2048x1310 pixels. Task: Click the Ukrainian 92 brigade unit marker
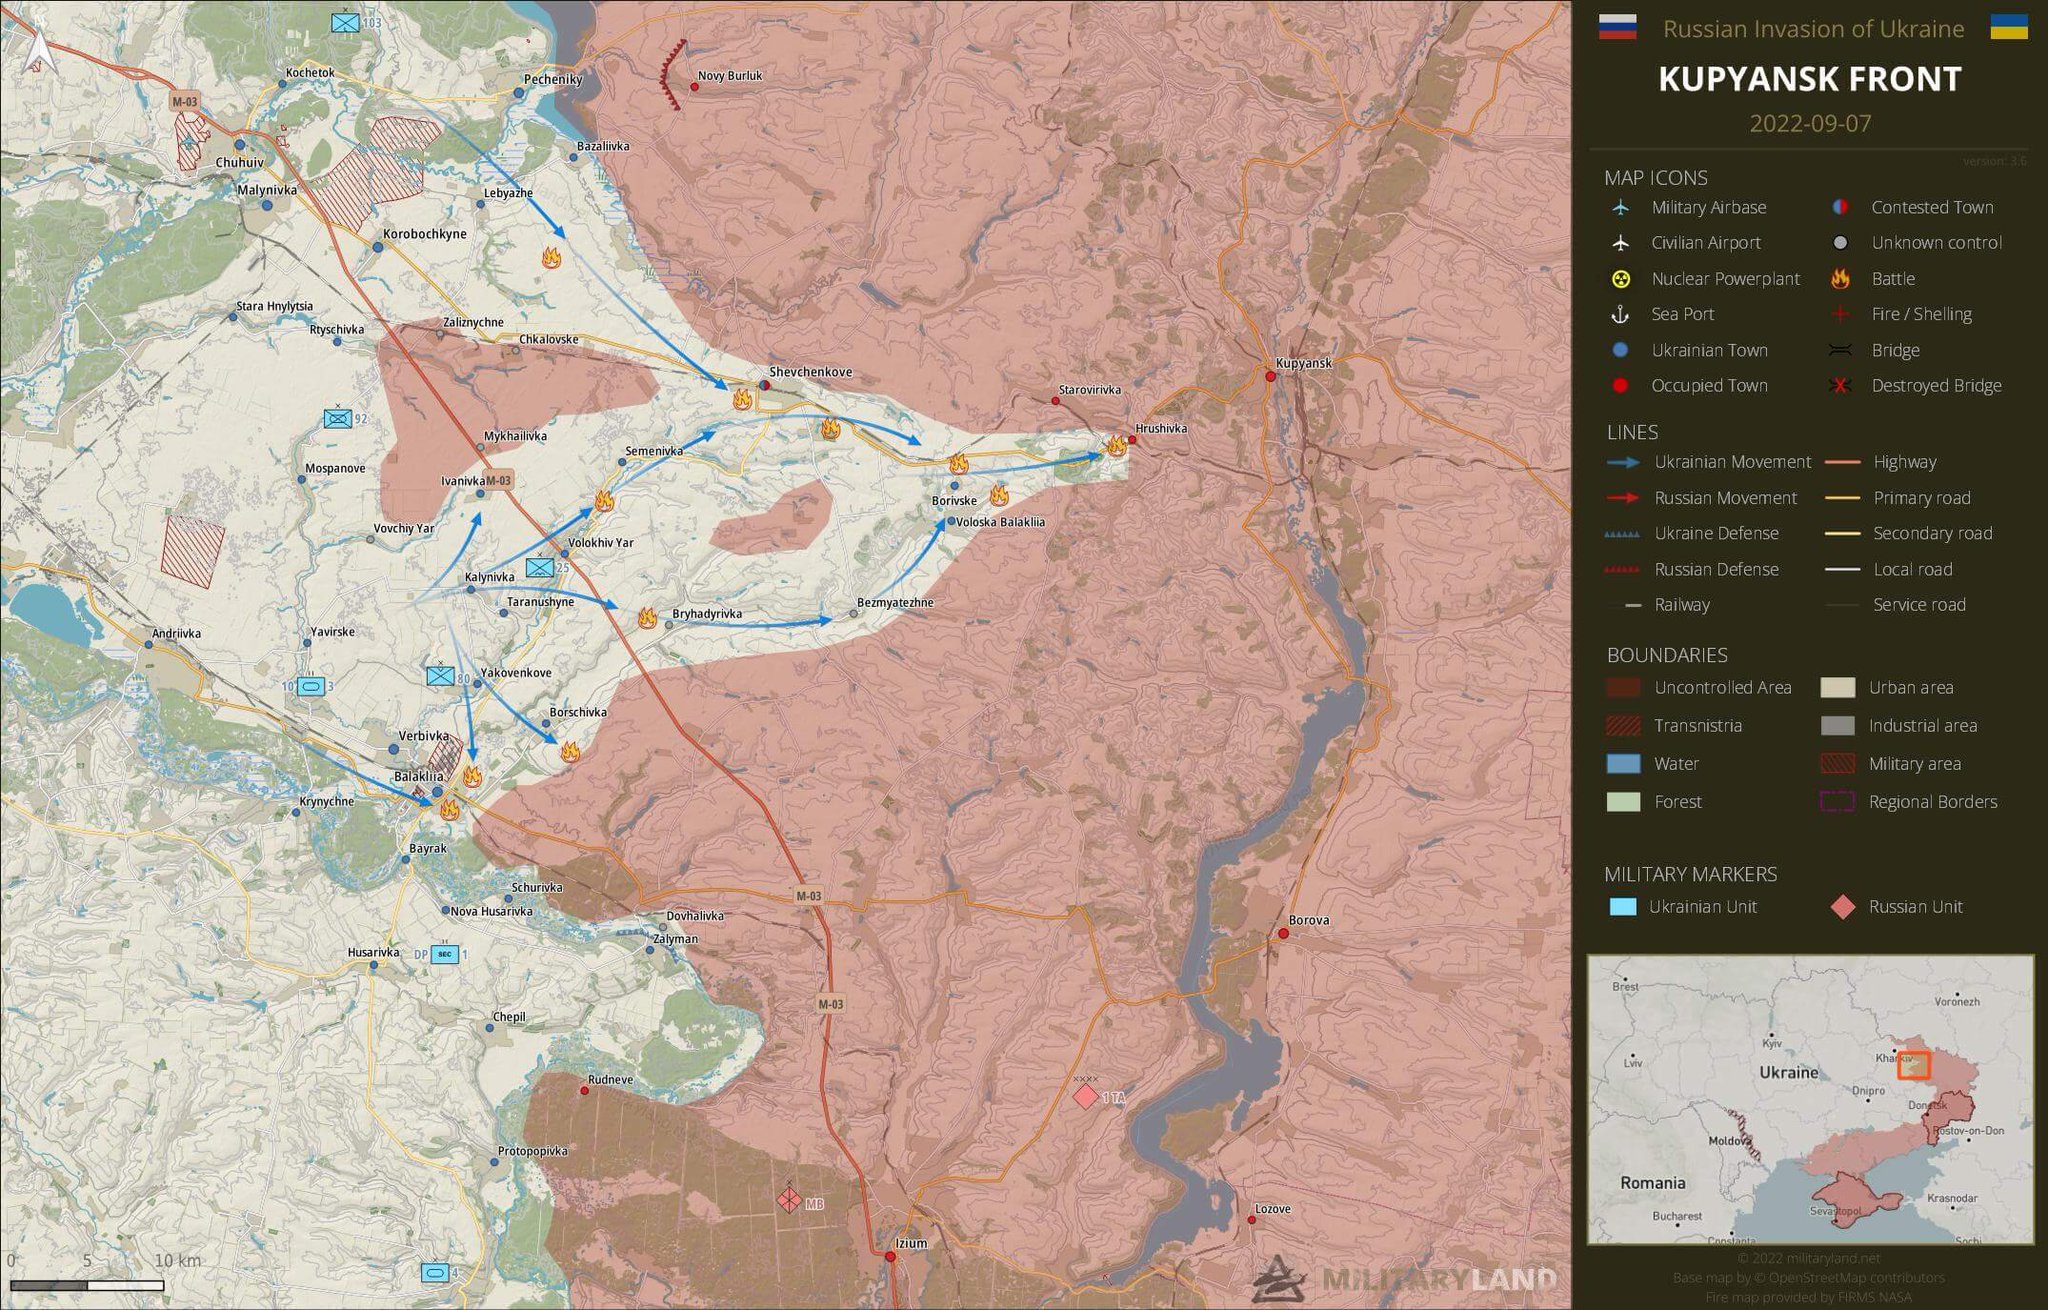338,418
